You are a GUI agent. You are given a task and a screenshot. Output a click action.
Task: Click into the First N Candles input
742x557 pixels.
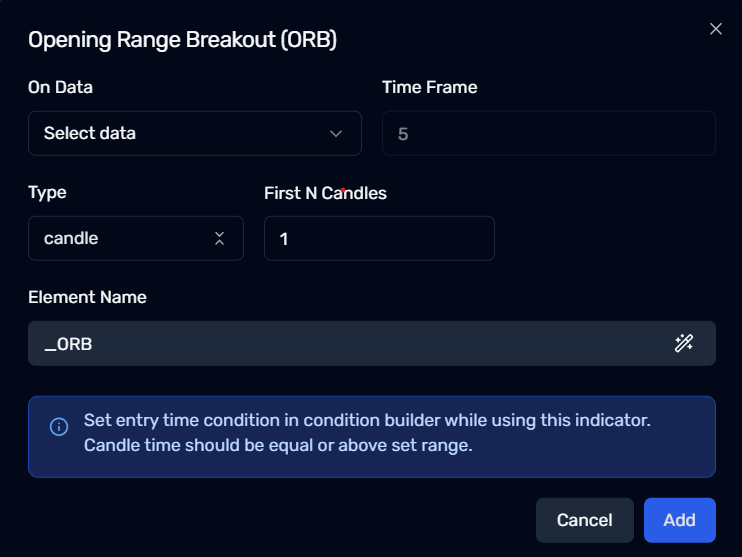(x=379, y=238)
